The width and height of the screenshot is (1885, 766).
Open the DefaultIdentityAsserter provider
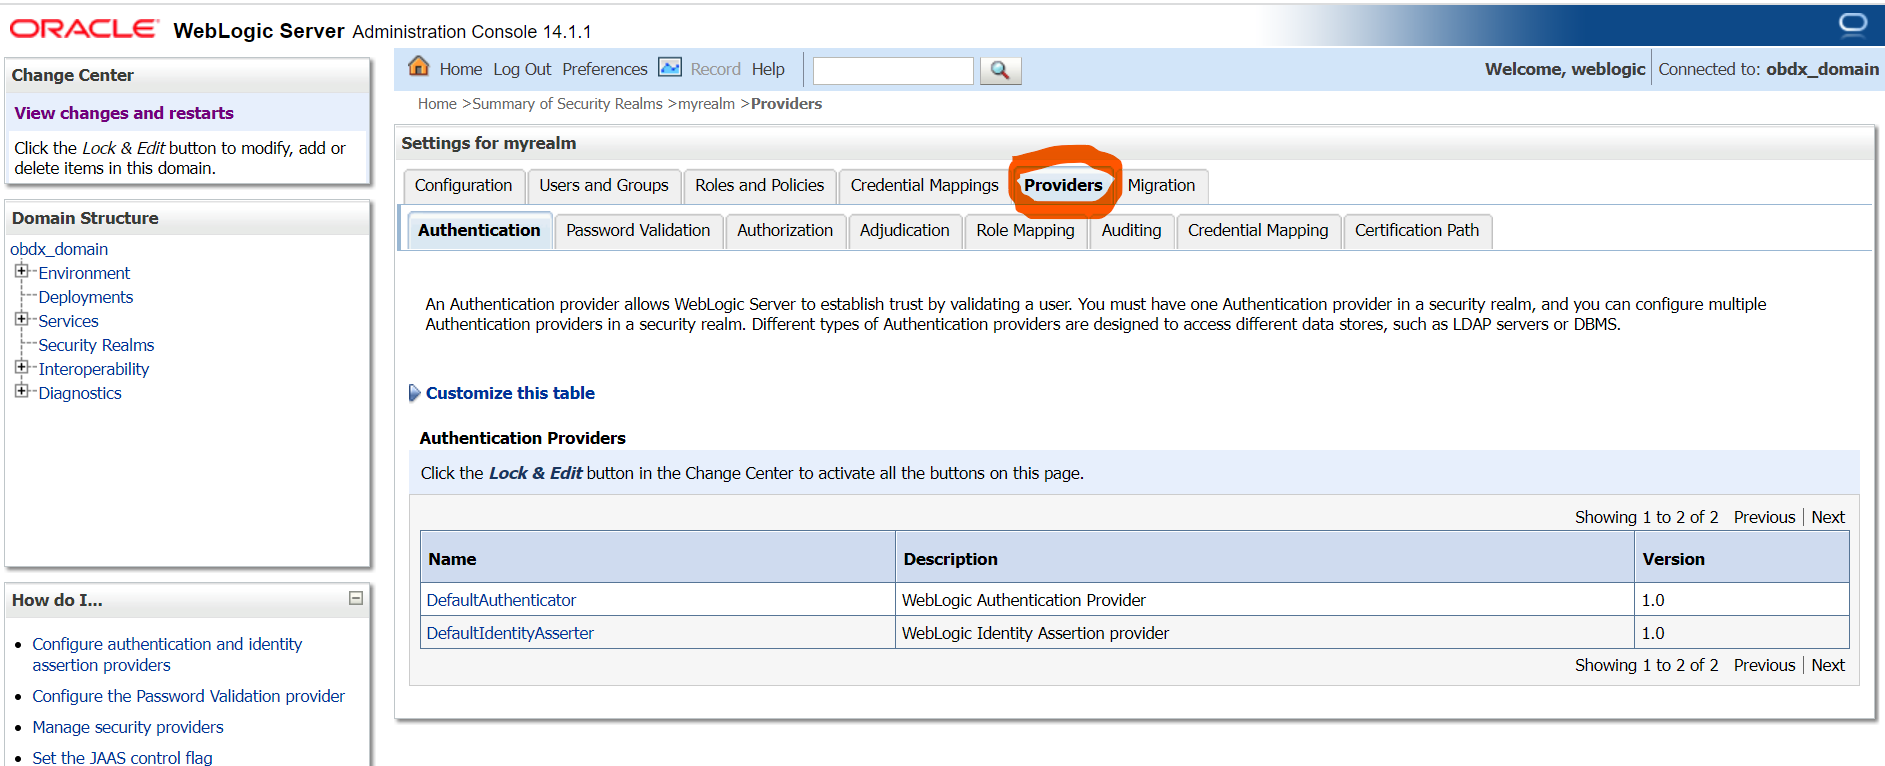(x=510, y=633)
